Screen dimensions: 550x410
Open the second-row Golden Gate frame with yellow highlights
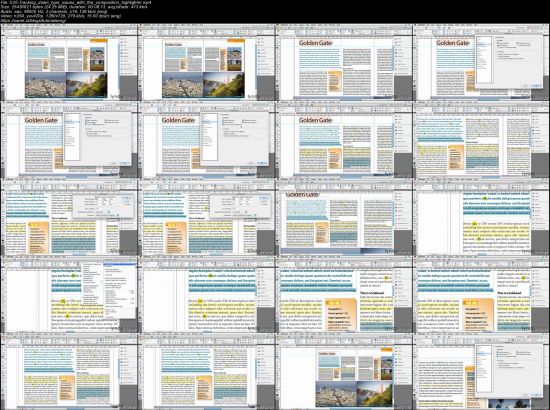click(344, 140)
